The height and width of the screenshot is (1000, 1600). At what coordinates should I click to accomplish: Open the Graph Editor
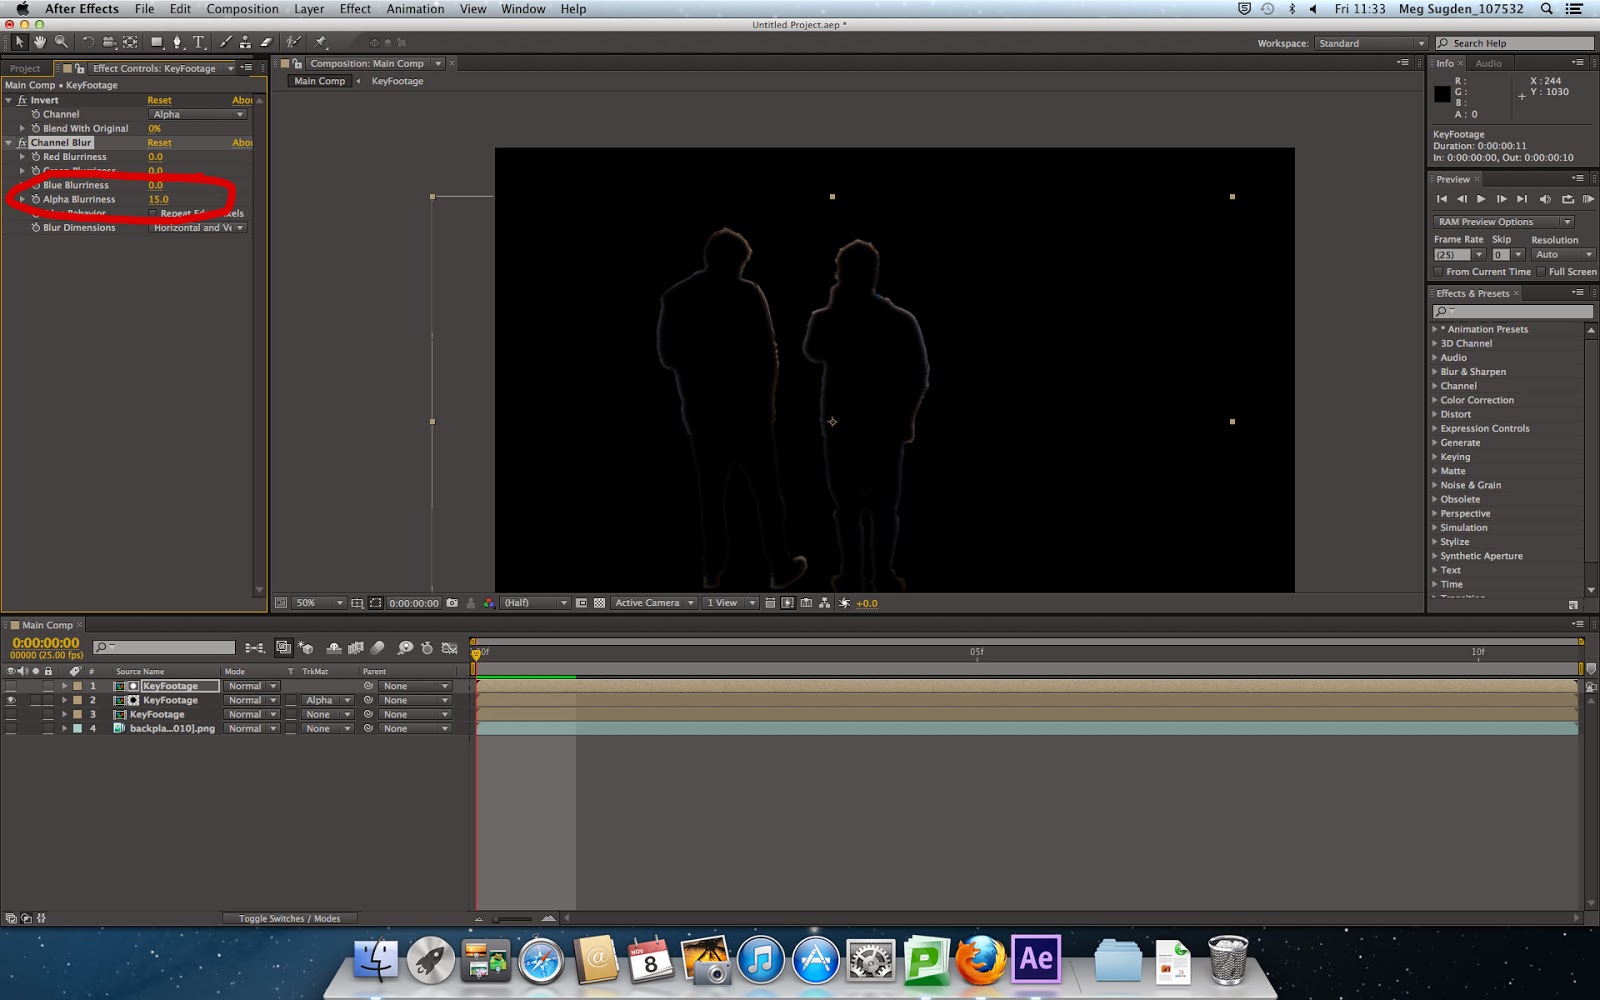coord(449,648)
